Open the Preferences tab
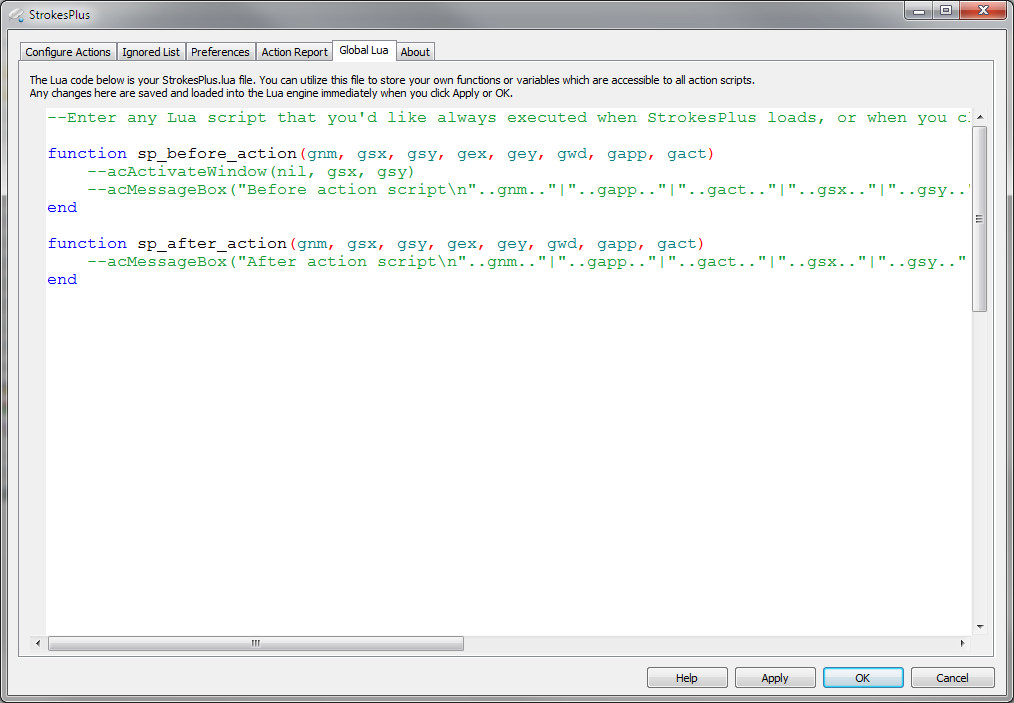The width and height of the screenshot is (1014, 703). pos(221,52)
